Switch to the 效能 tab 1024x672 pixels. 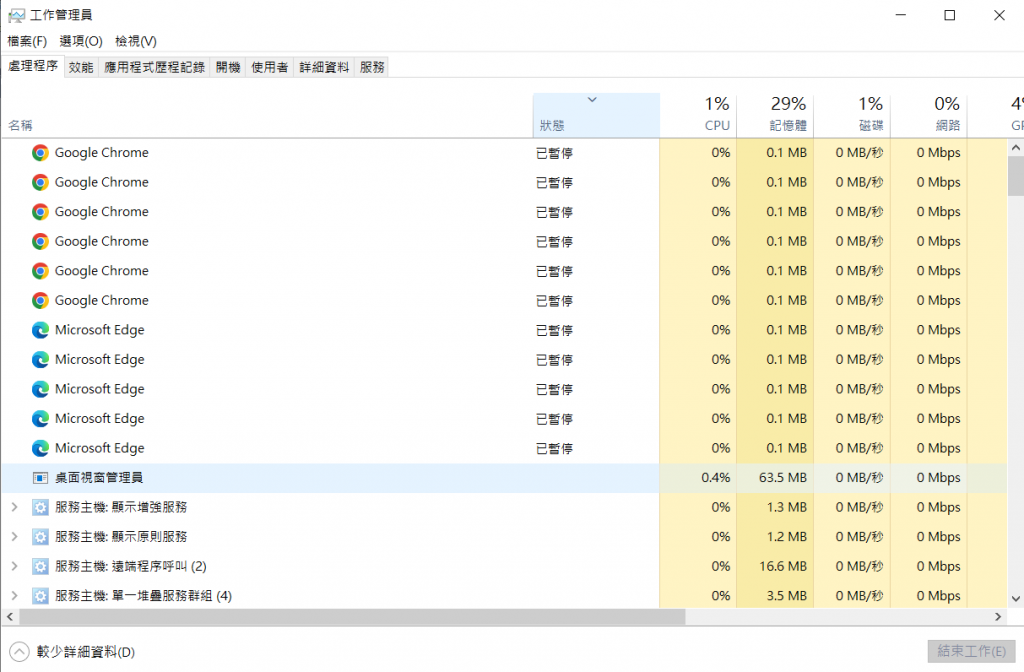point(81,67)
